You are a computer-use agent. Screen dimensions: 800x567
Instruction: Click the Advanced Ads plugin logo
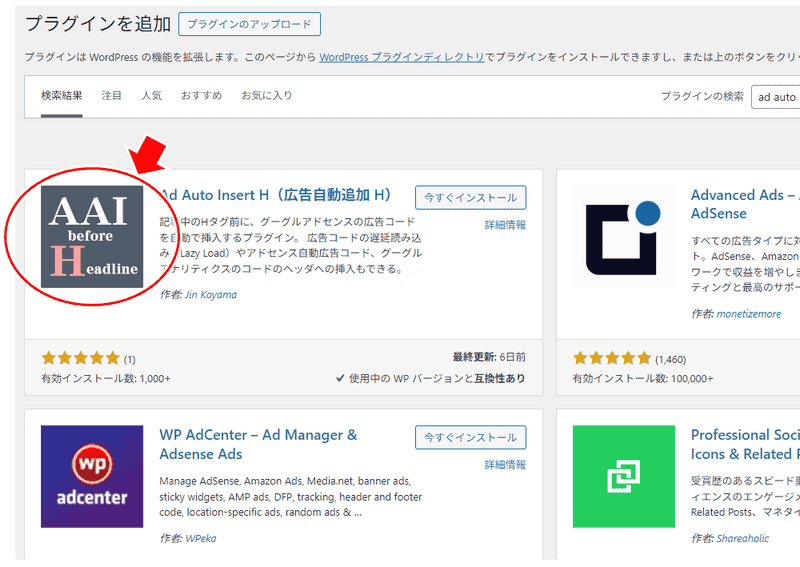coord(623,236)
